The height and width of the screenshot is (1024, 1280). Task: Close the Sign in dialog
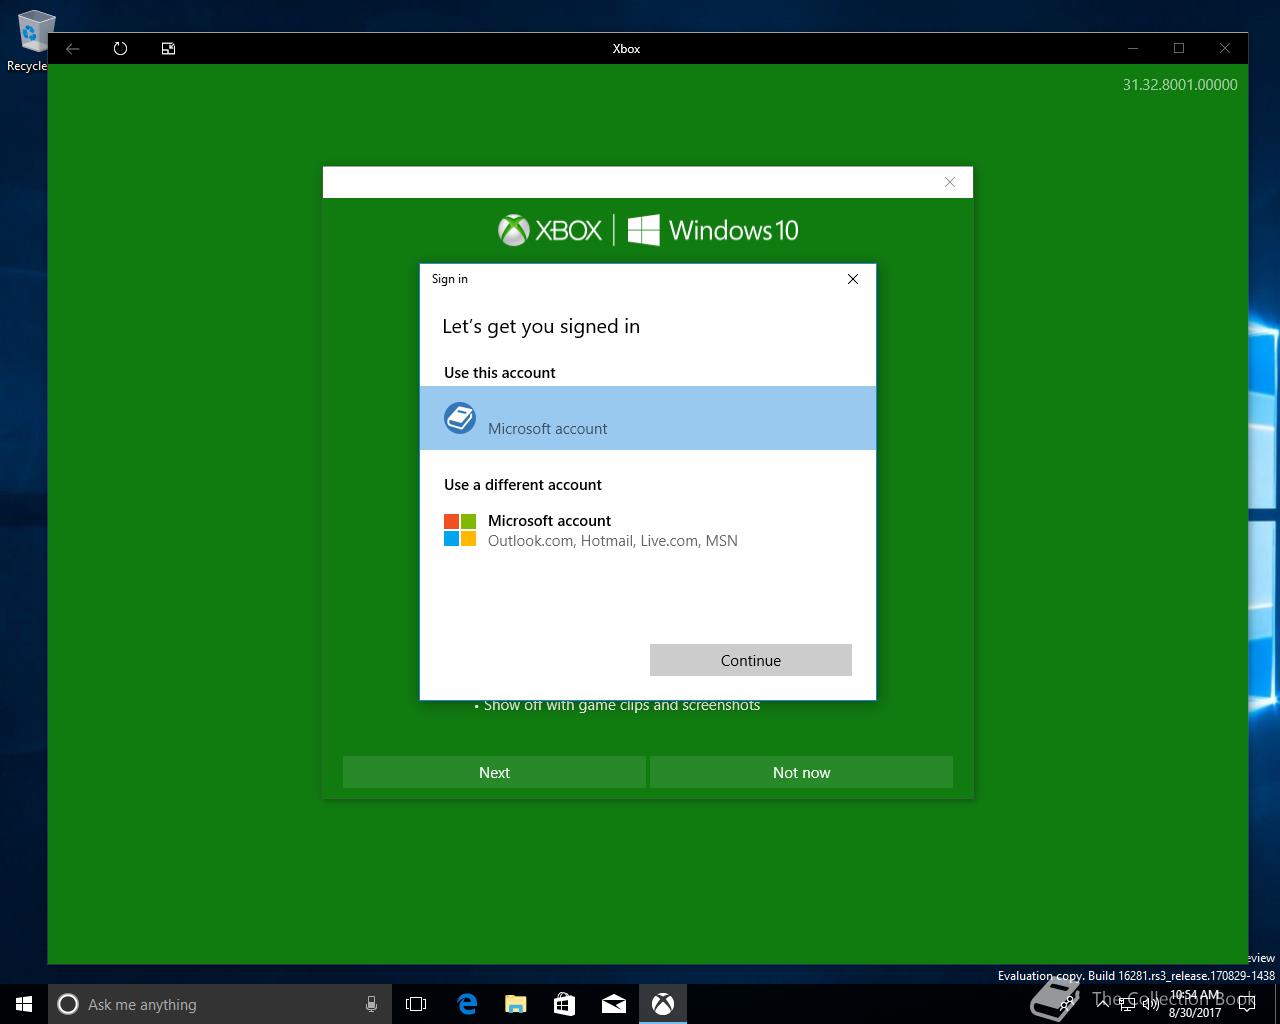pos(853,279)
